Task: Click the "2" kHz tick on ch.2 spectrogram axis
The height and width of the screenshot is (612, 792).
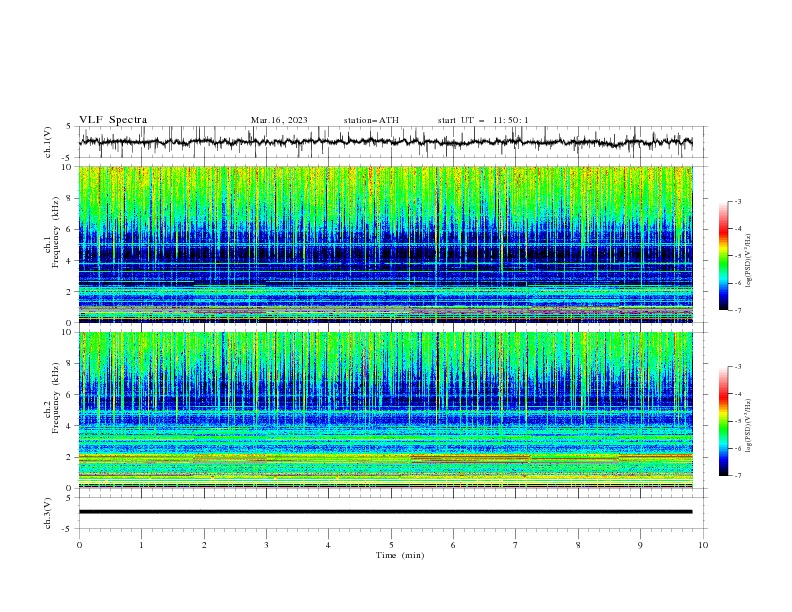Action: 71,457
